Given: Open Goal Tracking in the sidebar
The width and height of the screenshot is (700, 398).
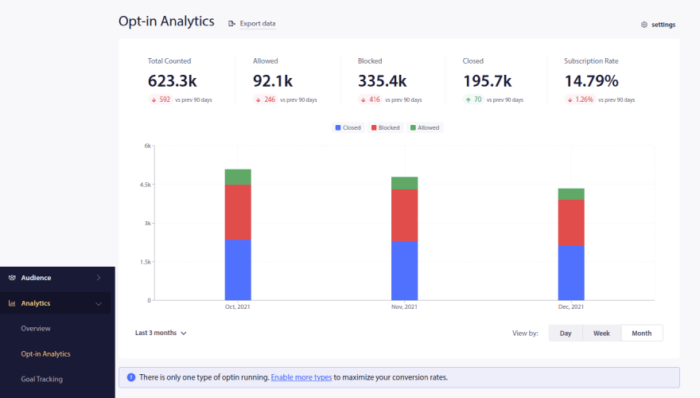Looking at the screenshot, I should click(x=42, y=379).
